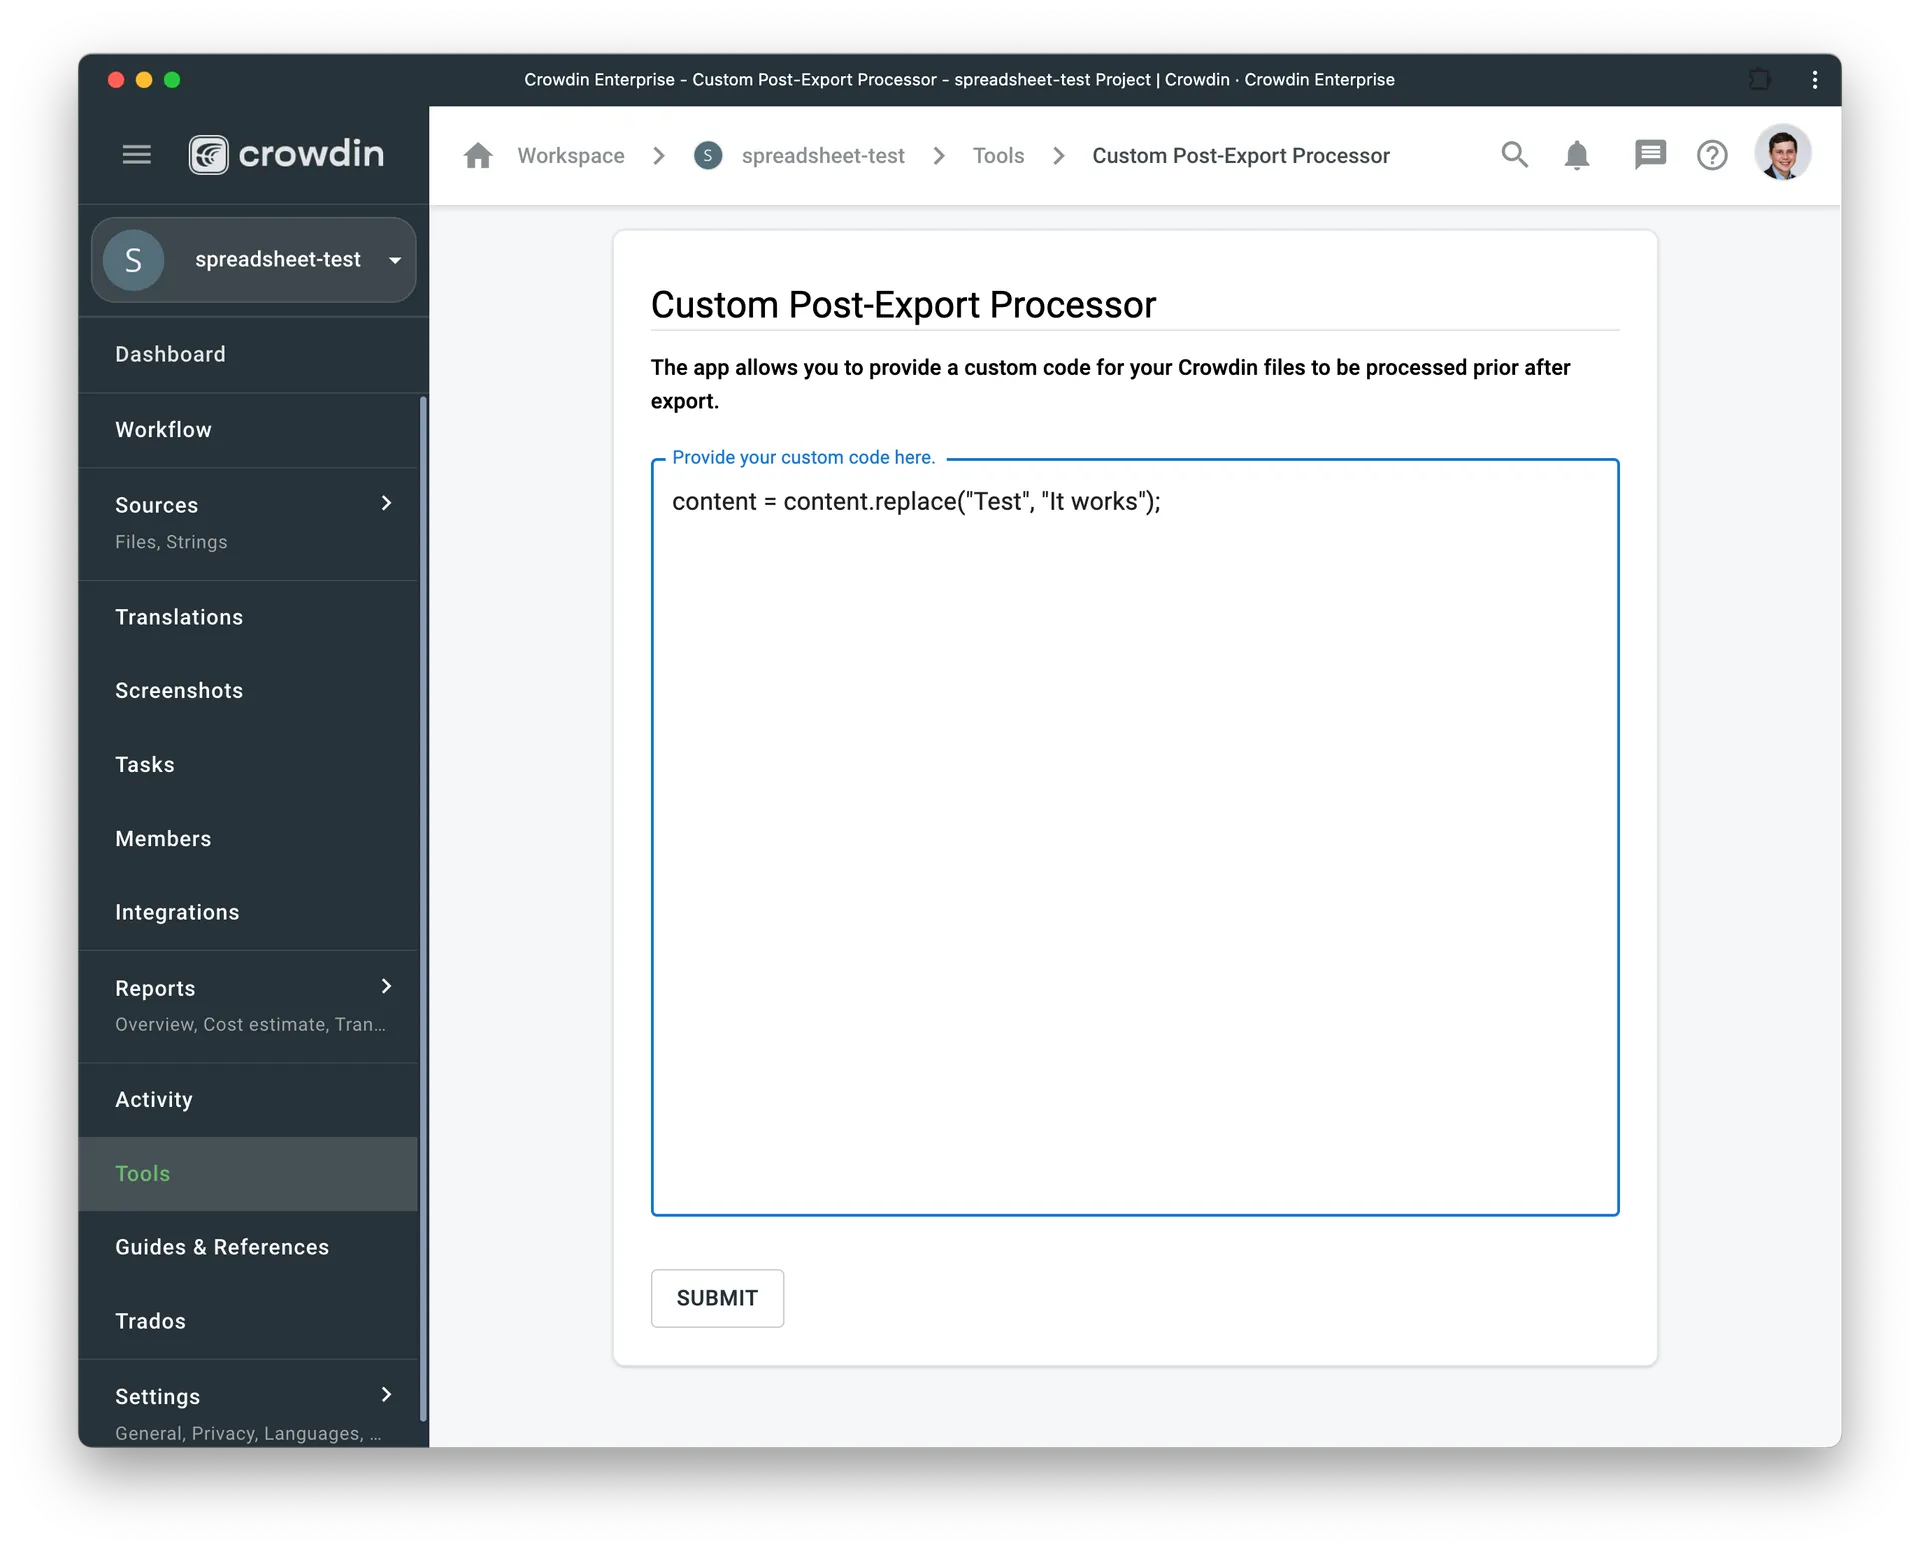Viewport: 1920px width, 1551px height.
Task: Click the Tools breadcrumb link
Action: [x=998, y=156]
